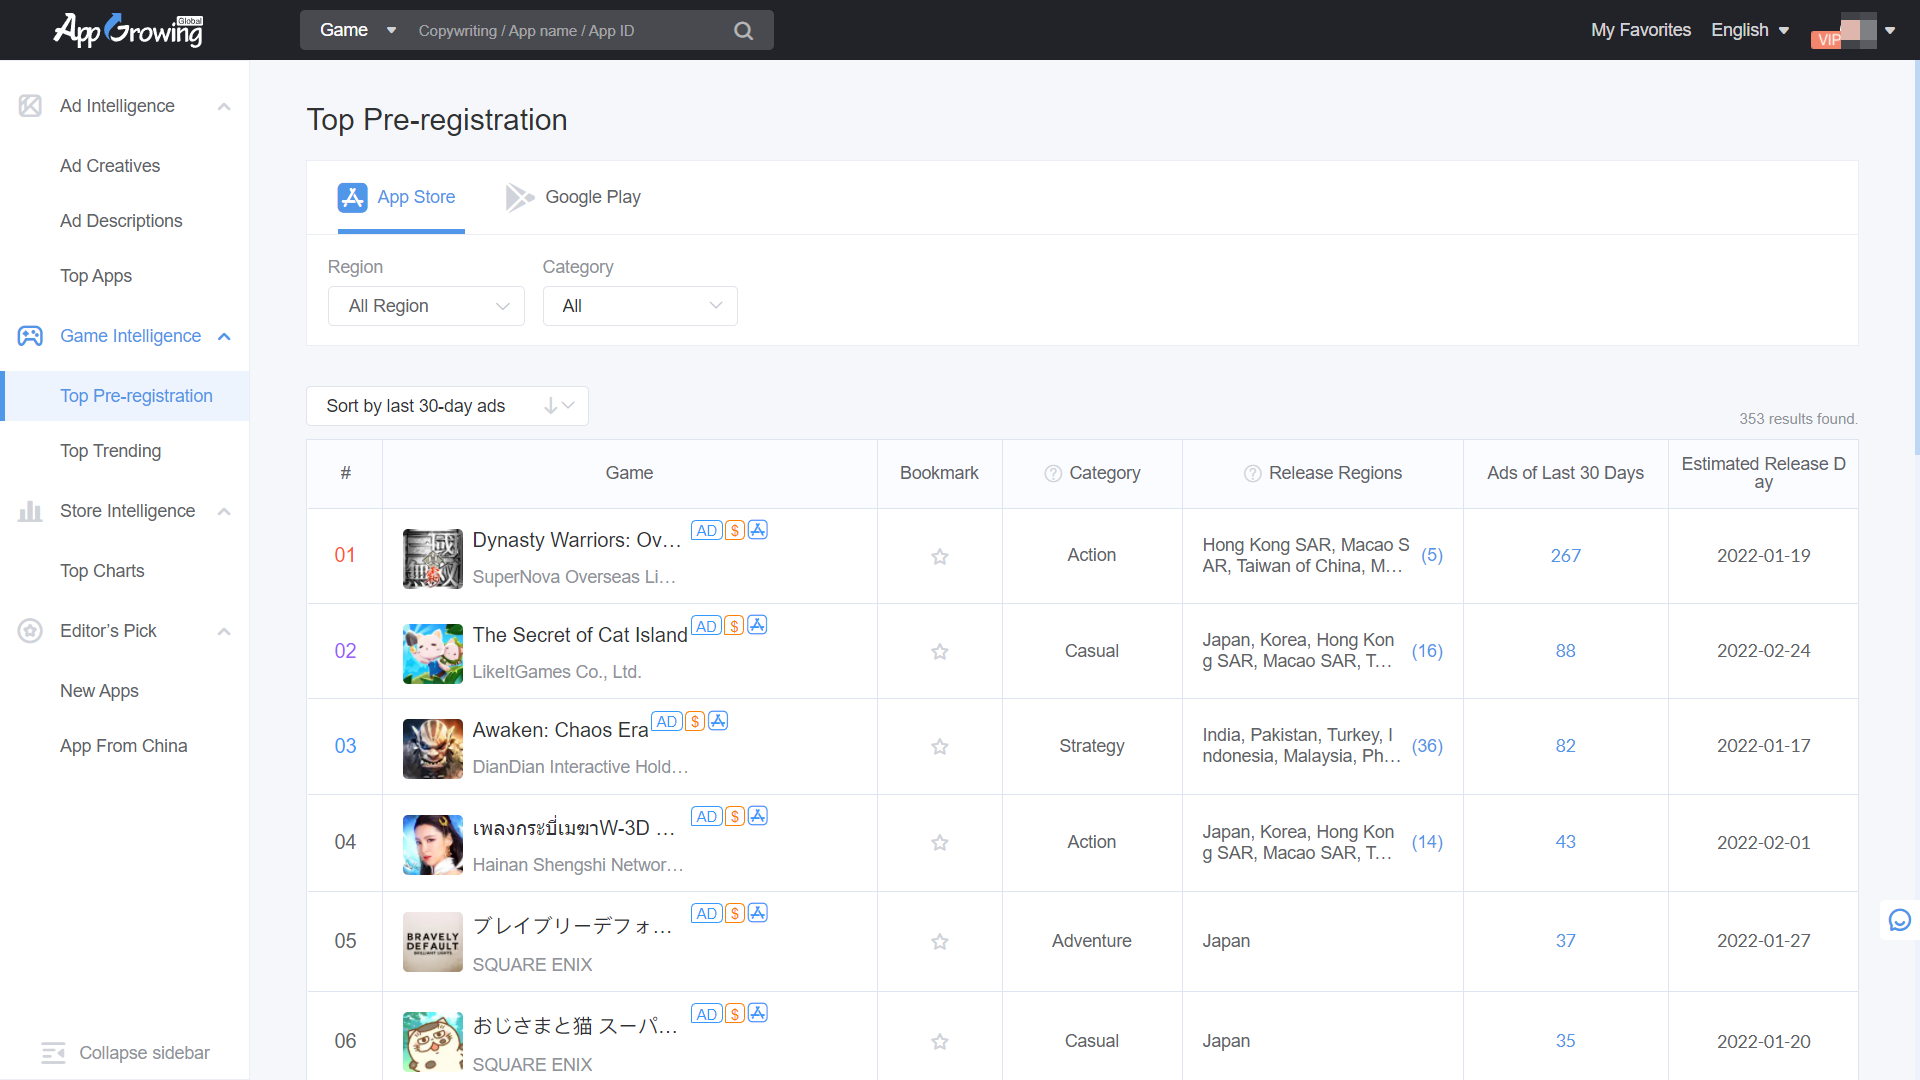This screenshot has height=1080, width=1920.
Task: Click the 88 ads count link
Action: (1566, 651)
